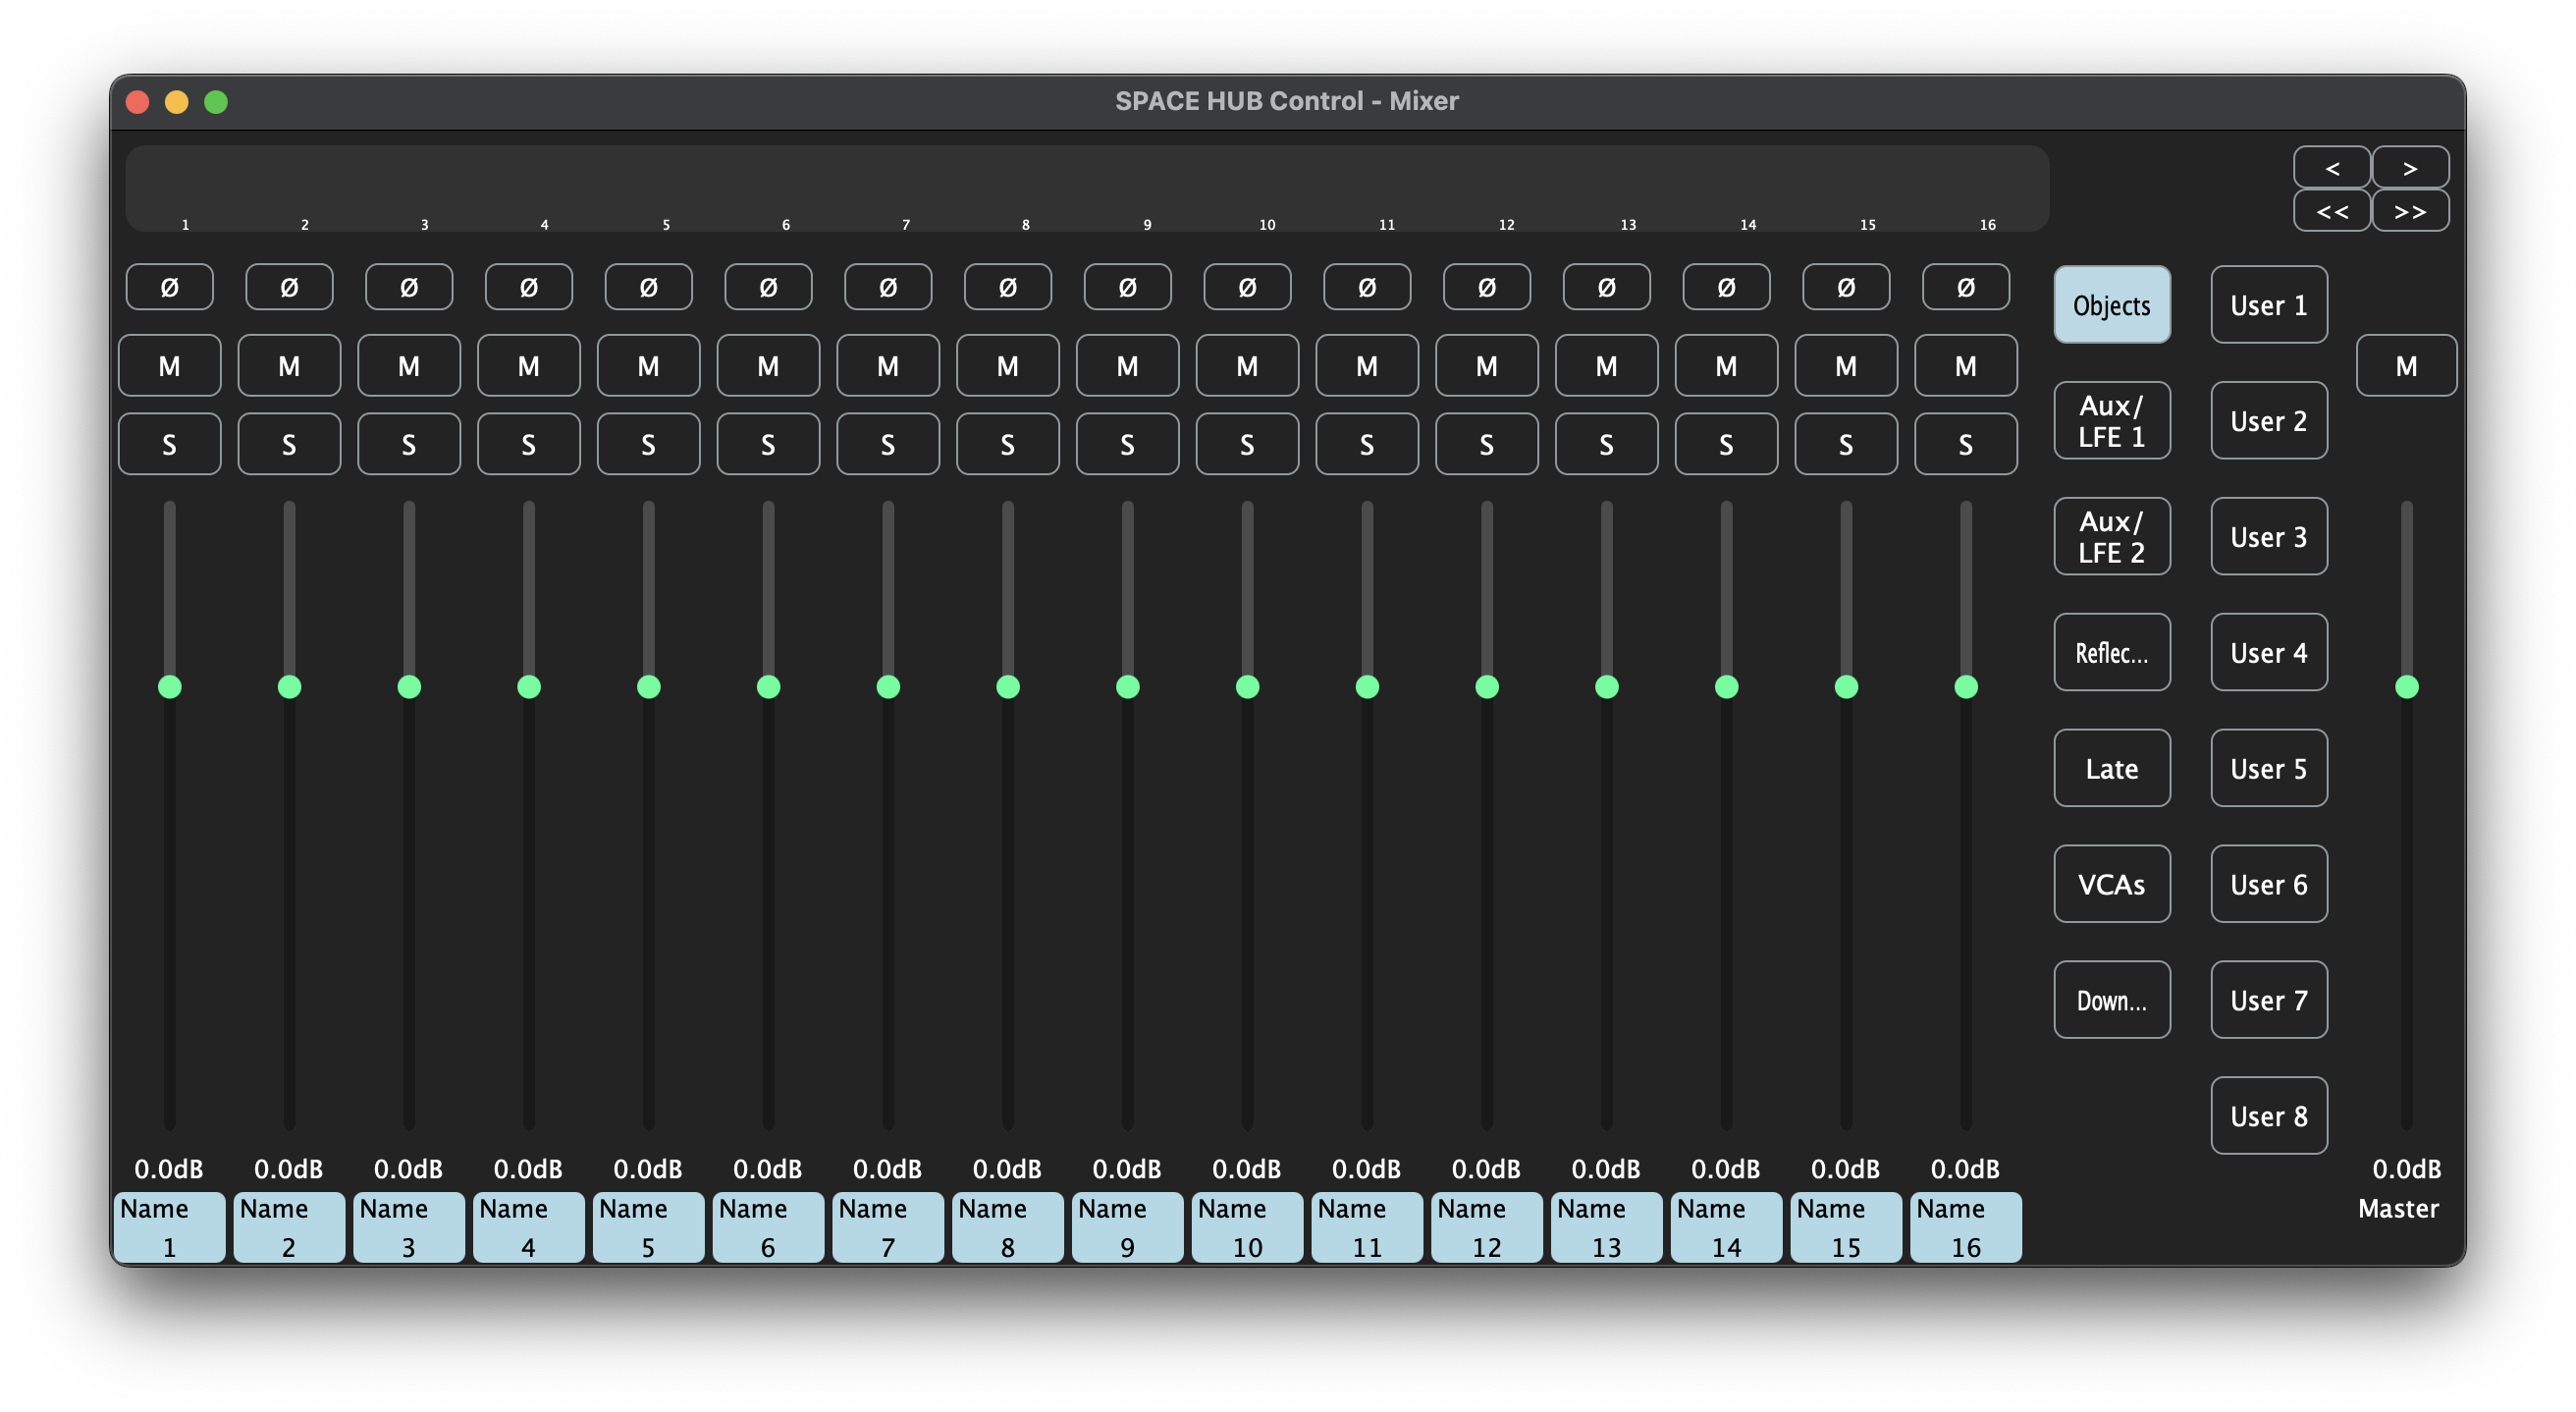Click the channel 10 fader knob

point(1247,686)
